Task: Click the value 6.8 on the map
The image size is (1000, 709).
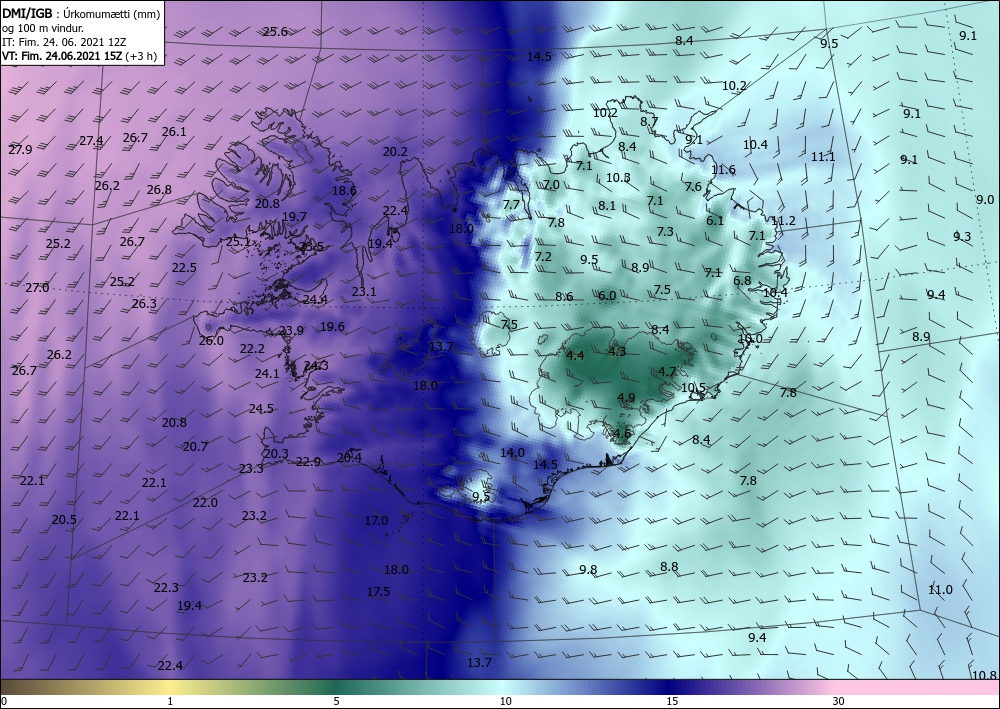Action: coord(742,281)
